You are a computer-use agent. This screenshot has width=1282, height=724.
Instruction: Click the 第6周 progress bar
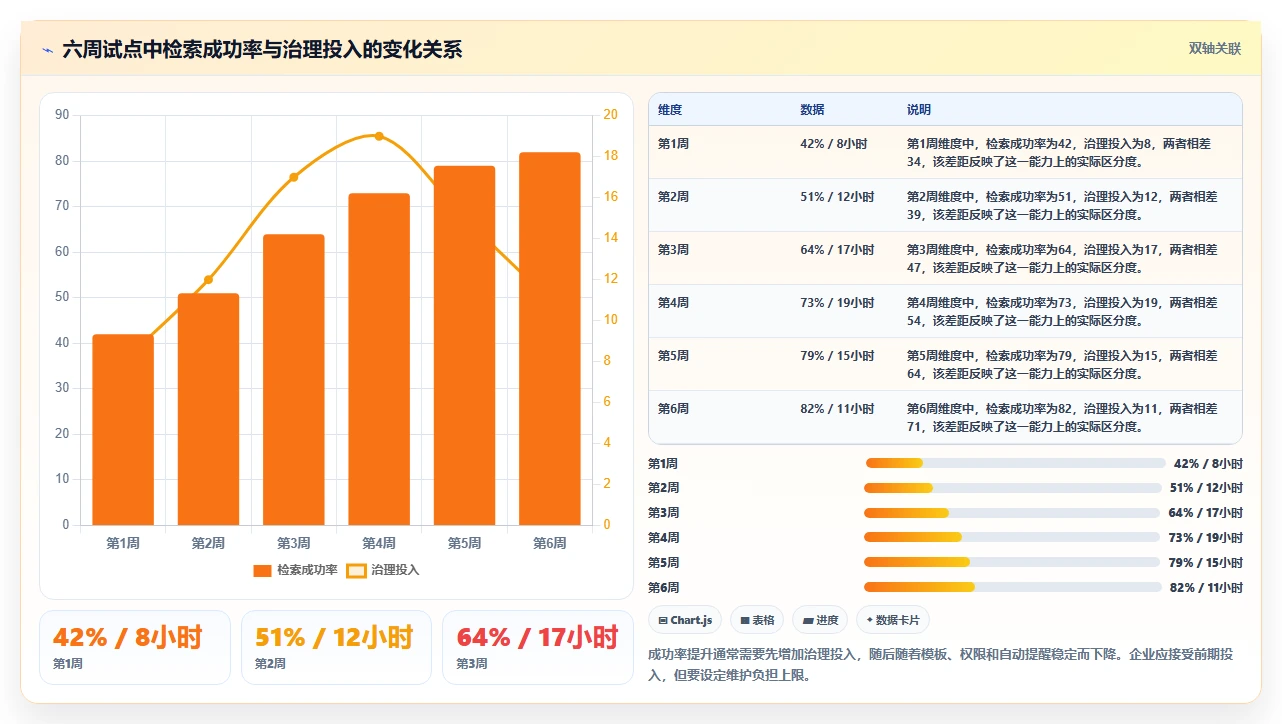(1013, 588)
